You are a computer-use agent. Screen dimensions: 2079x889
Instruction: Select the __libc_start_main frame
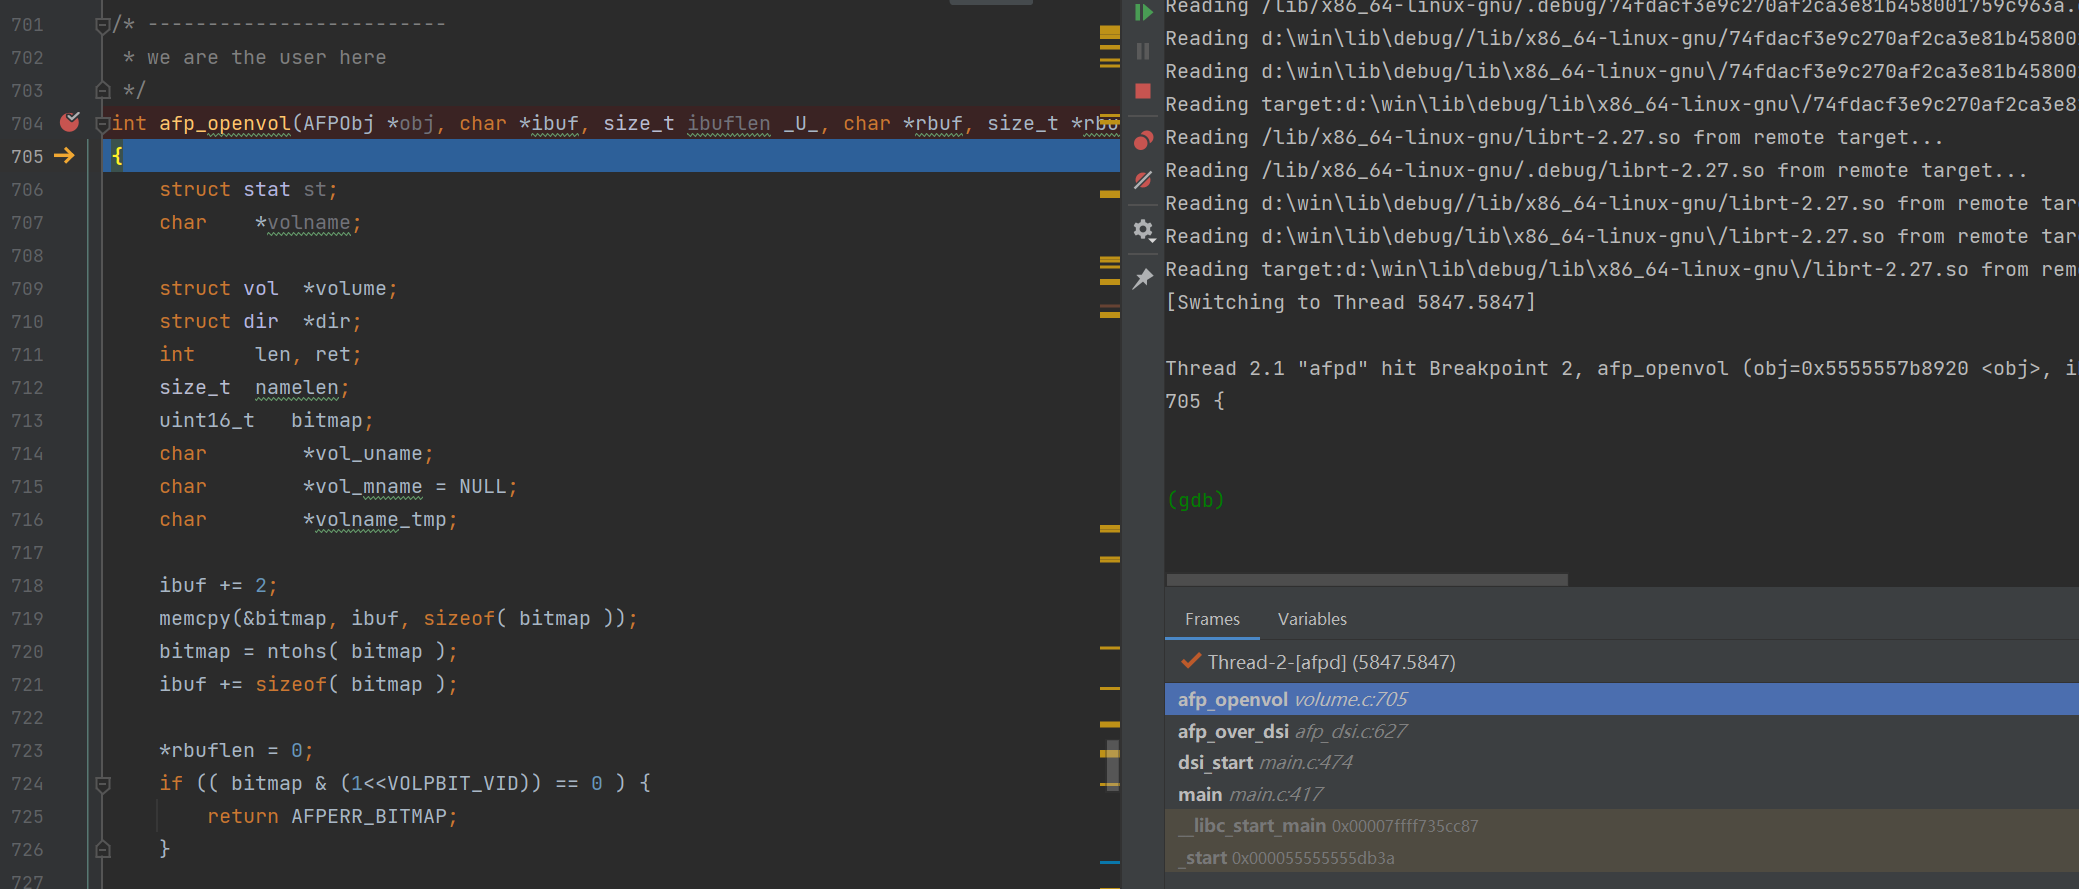(x=1622, y=826)
